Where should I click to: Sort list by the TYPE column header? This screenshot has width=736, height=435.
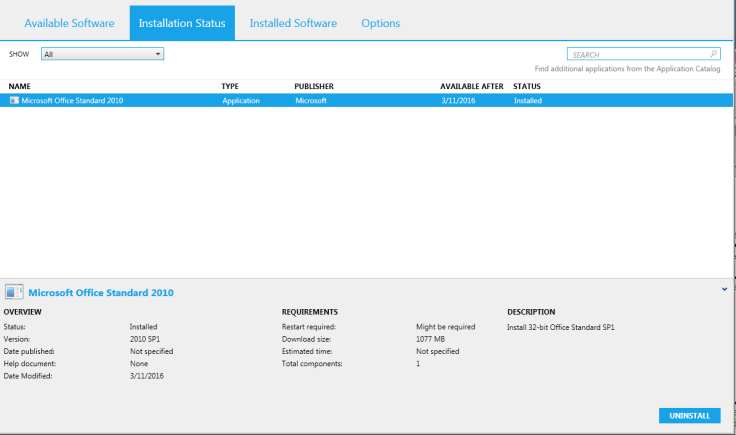(x=230, y=87)
